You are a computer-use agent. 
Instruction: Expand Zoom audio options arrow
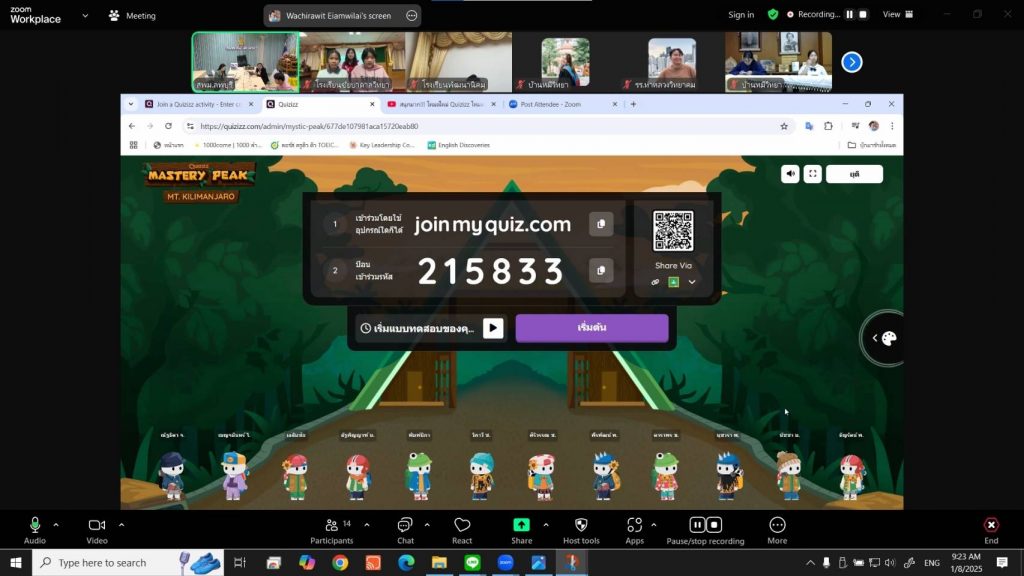56,524
